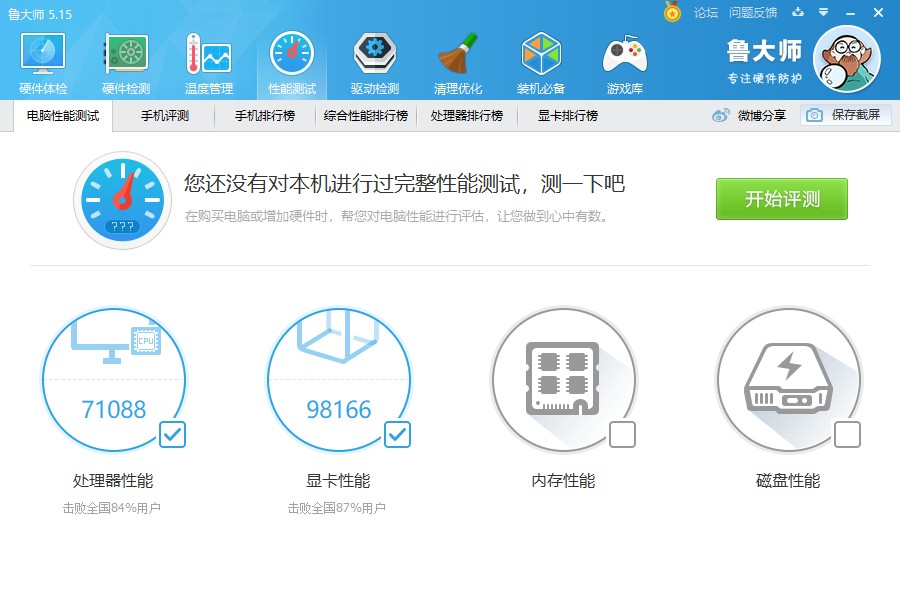Open the title bar dropdown menu arrow
Screen dimensions: 900x600
tap(823, 12)
